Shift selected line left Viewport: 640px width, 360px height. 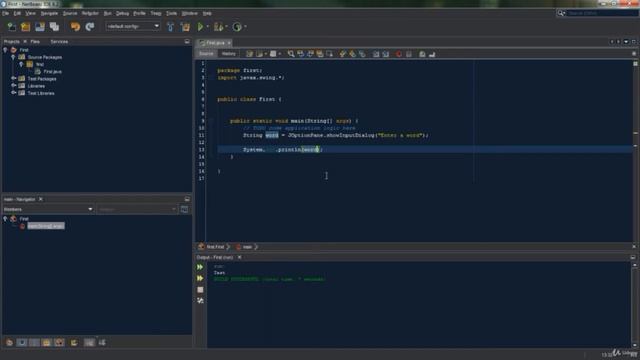(x=376, y=54)
